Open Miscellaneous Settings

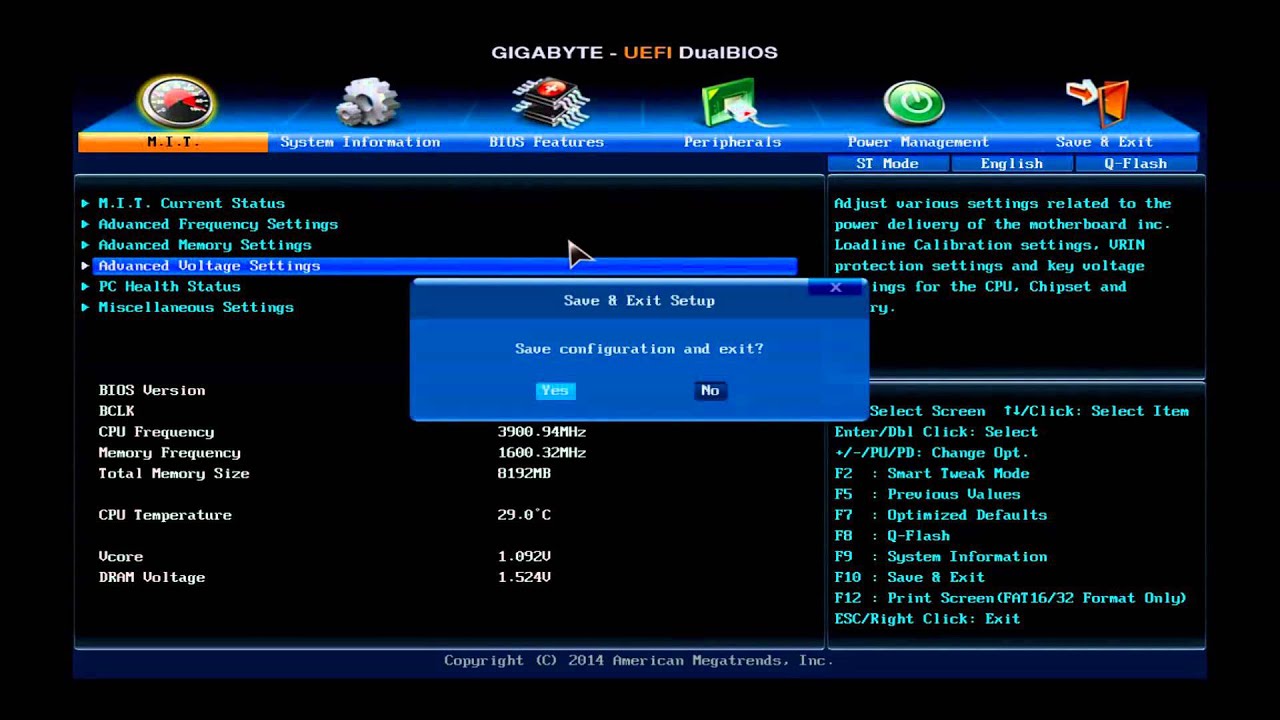coord(196,308)
